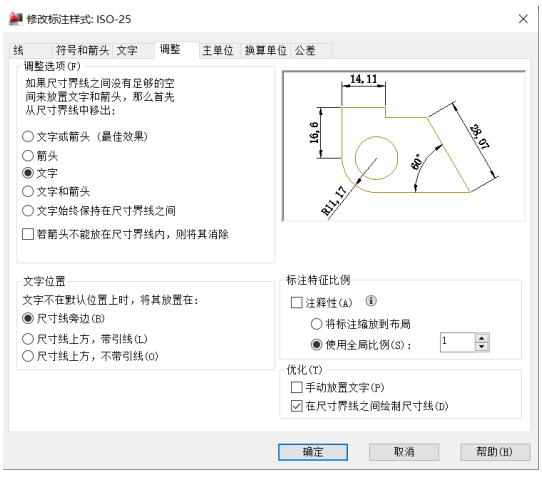Open the 主单位 tab
This screenshot has height=481, width=542.
coord(218,50)
